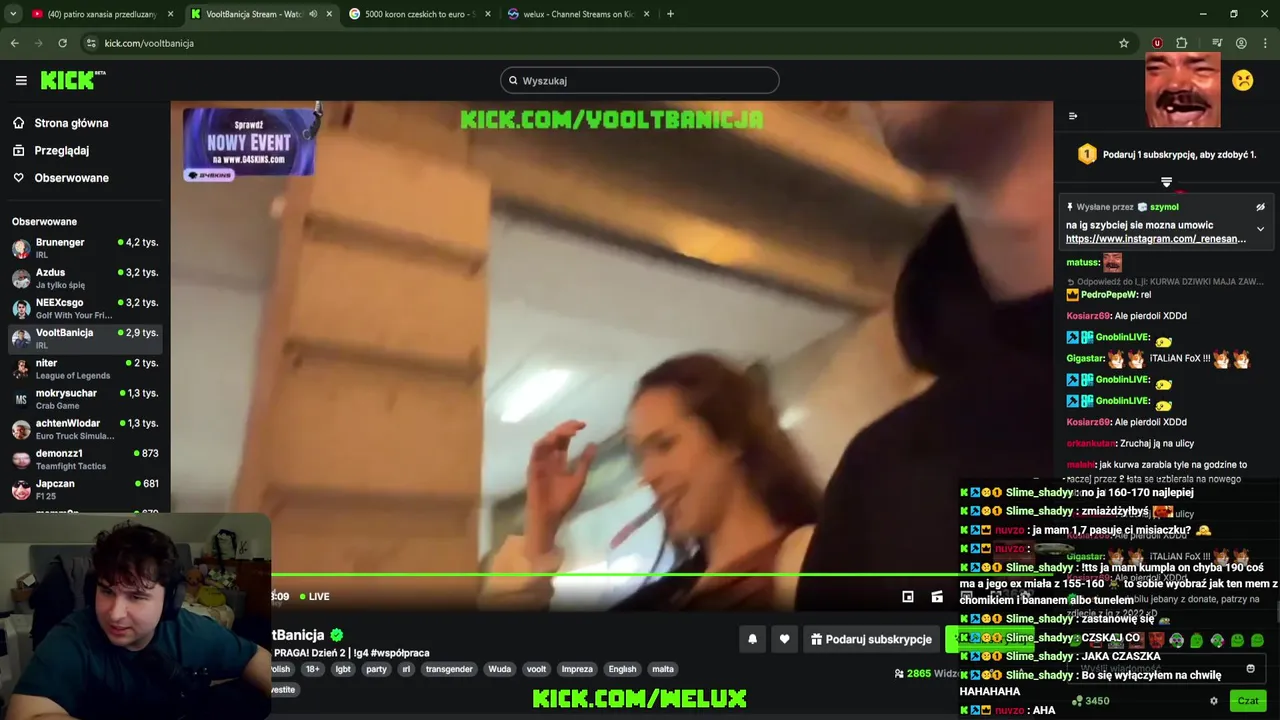Viewport: 1280px width, 720px height.
Task: Focus the Wyszukaj search field
Action: click(x=640, y=81)
